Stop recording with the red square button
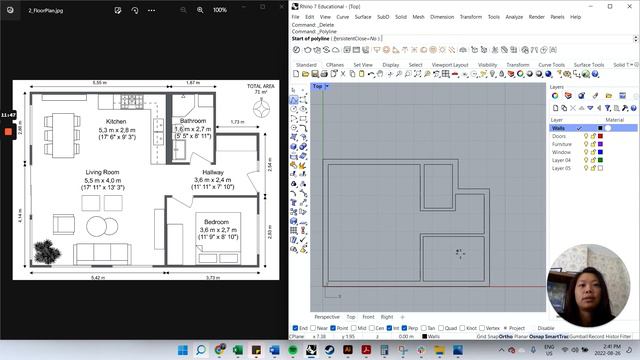 click(x=8, y=131)
